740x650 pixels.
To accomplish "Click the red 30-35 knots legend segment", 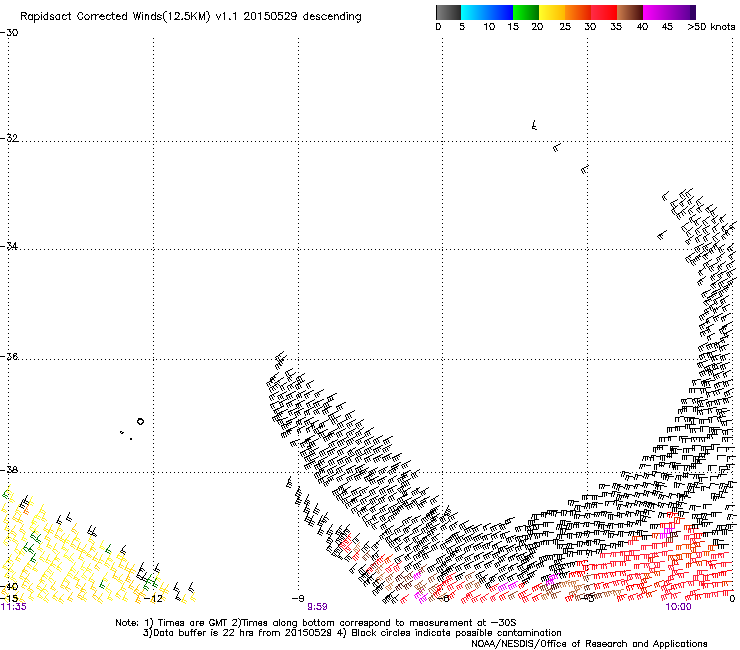I will pos(604,12).
